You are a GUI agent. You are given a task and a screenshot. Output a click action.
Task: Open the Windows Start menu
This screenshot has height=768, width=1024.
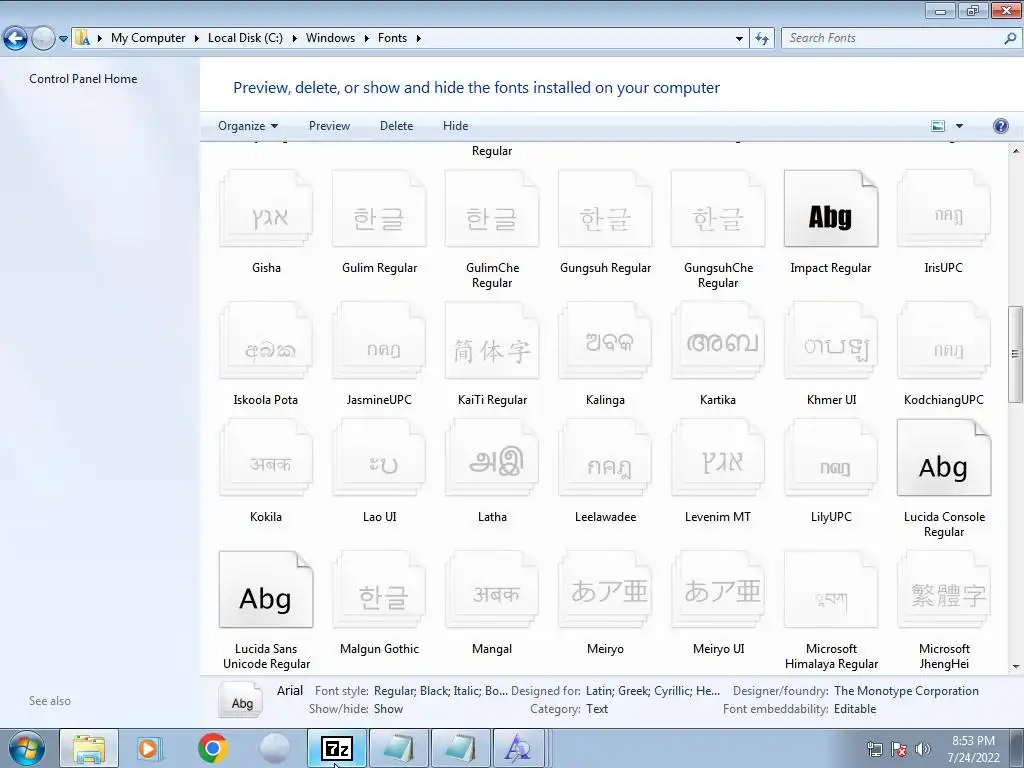[x=26, y=748]
